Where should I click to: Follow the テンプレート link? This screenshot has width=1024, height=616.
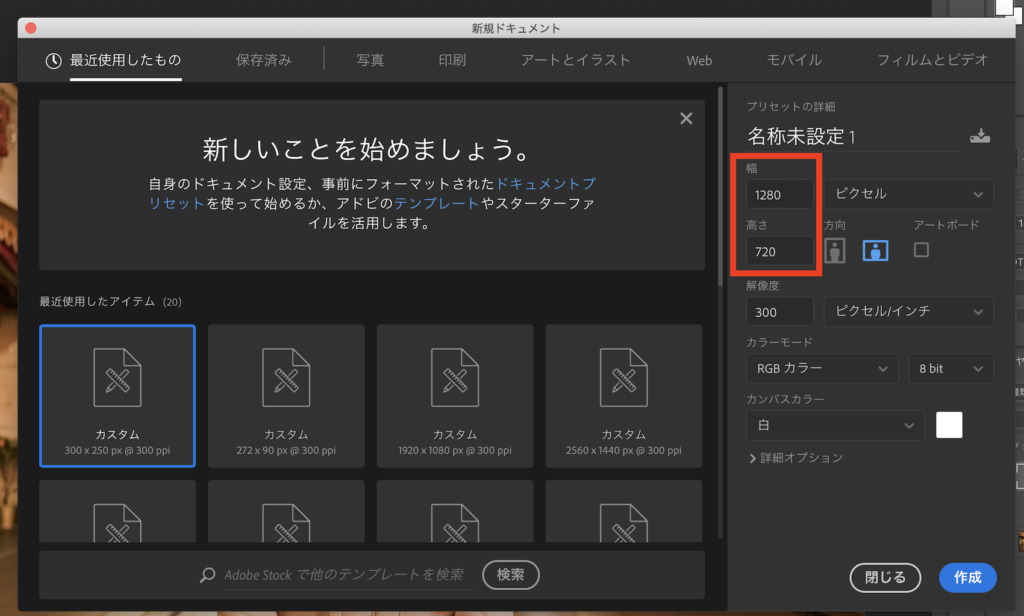click(x=436, y=203)
